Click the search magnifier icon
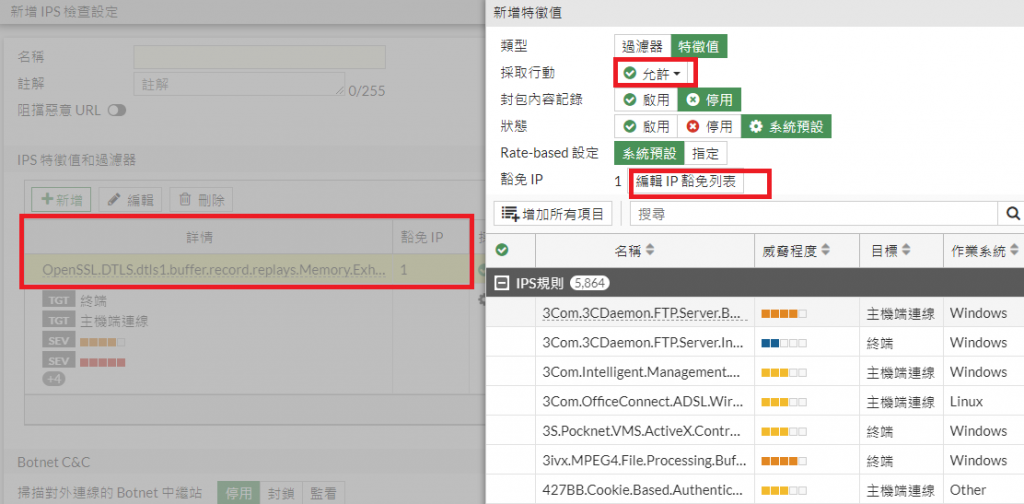The height and width of the screenshot is (504, 1024). coord(1012,213)
